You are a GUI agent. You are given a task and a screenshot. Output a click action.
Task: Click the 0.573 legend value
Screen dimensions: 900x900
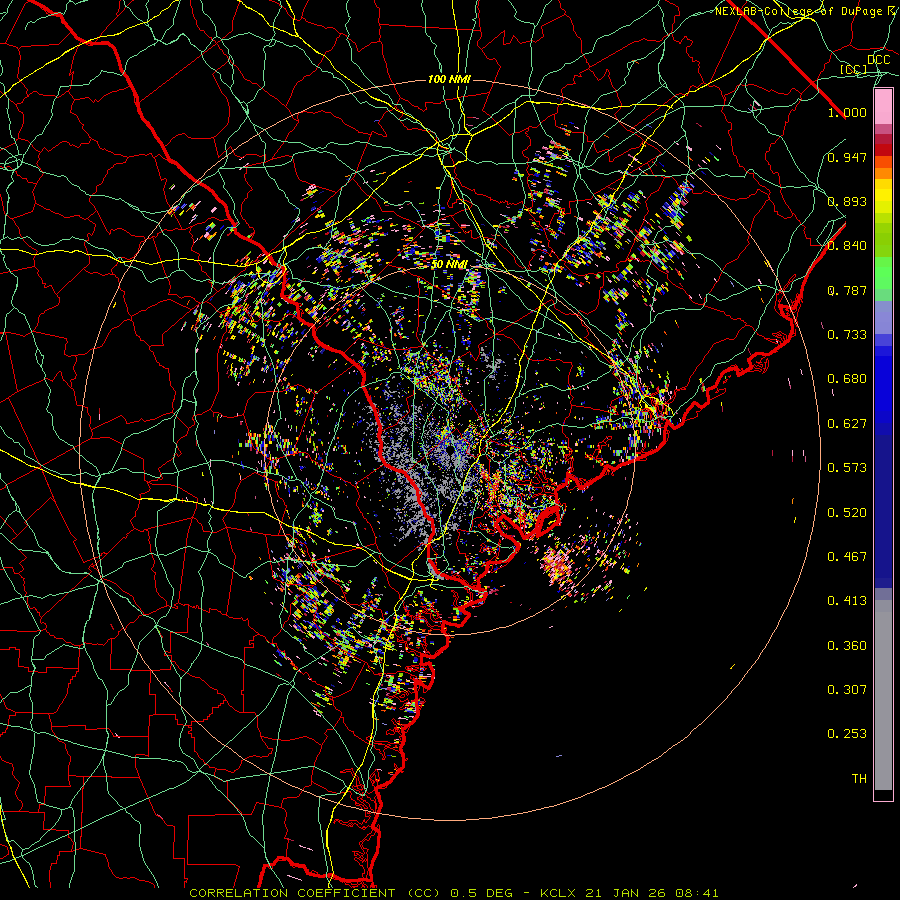[x=847, y=468]
